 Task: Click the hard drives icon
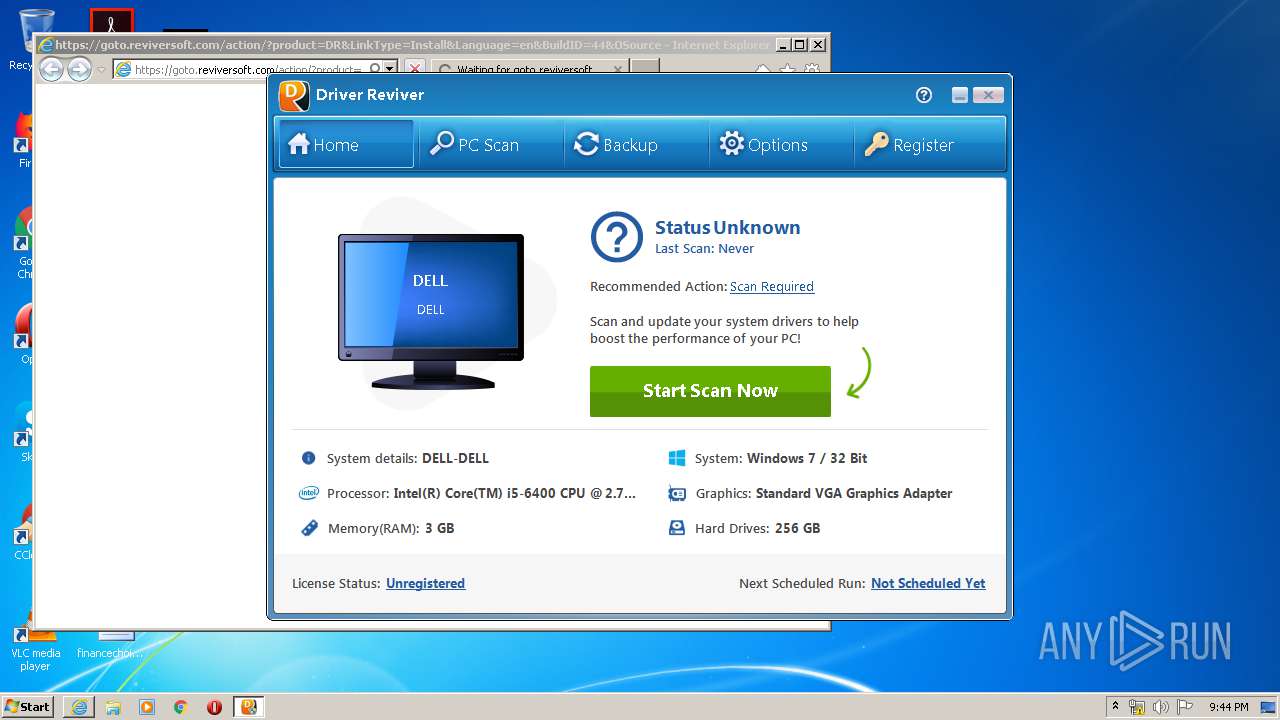(x=677, y=528)
